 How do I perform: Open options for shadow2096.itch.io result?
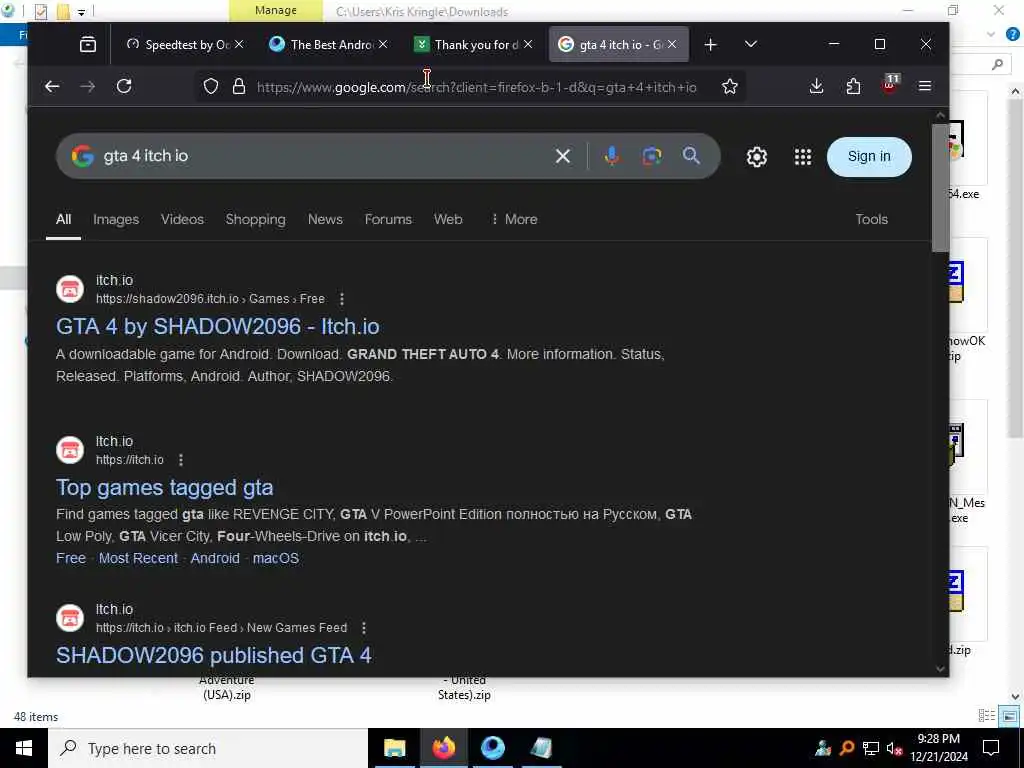point(342,299)
